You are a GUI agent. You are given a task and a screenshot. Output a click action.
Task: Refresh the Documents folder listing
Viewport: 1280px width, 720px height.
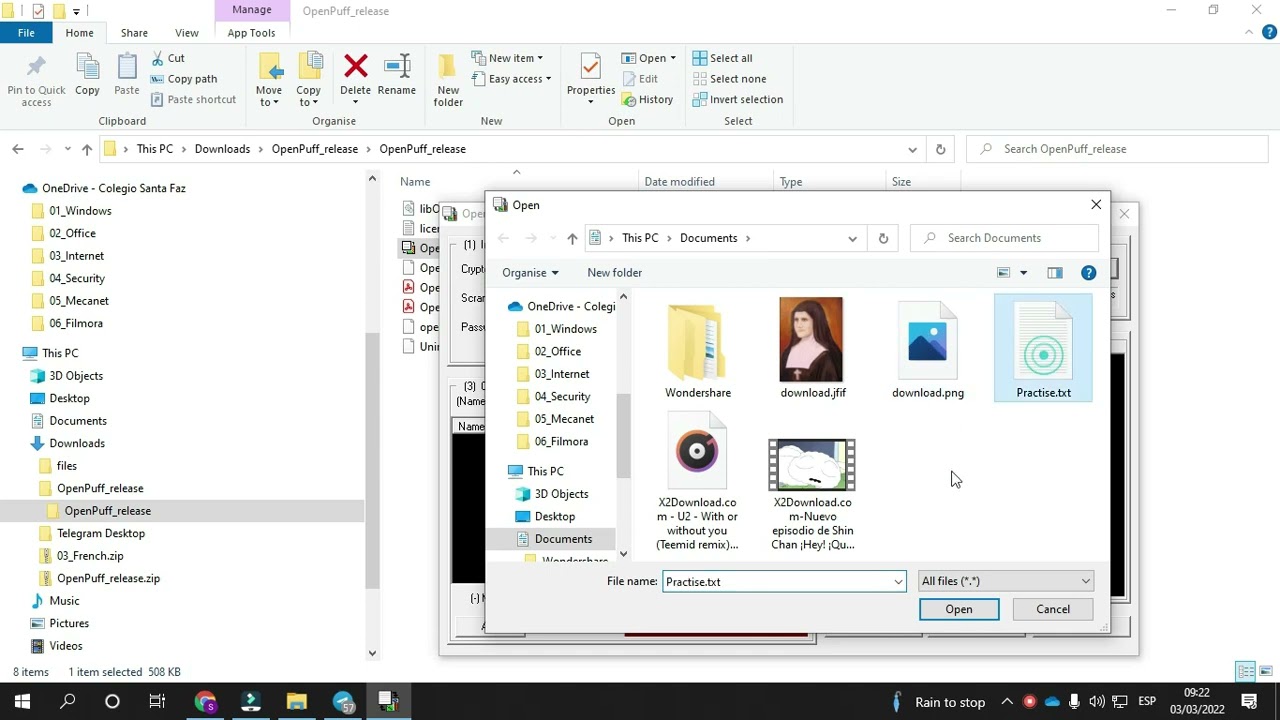click(x=883, y=238)
